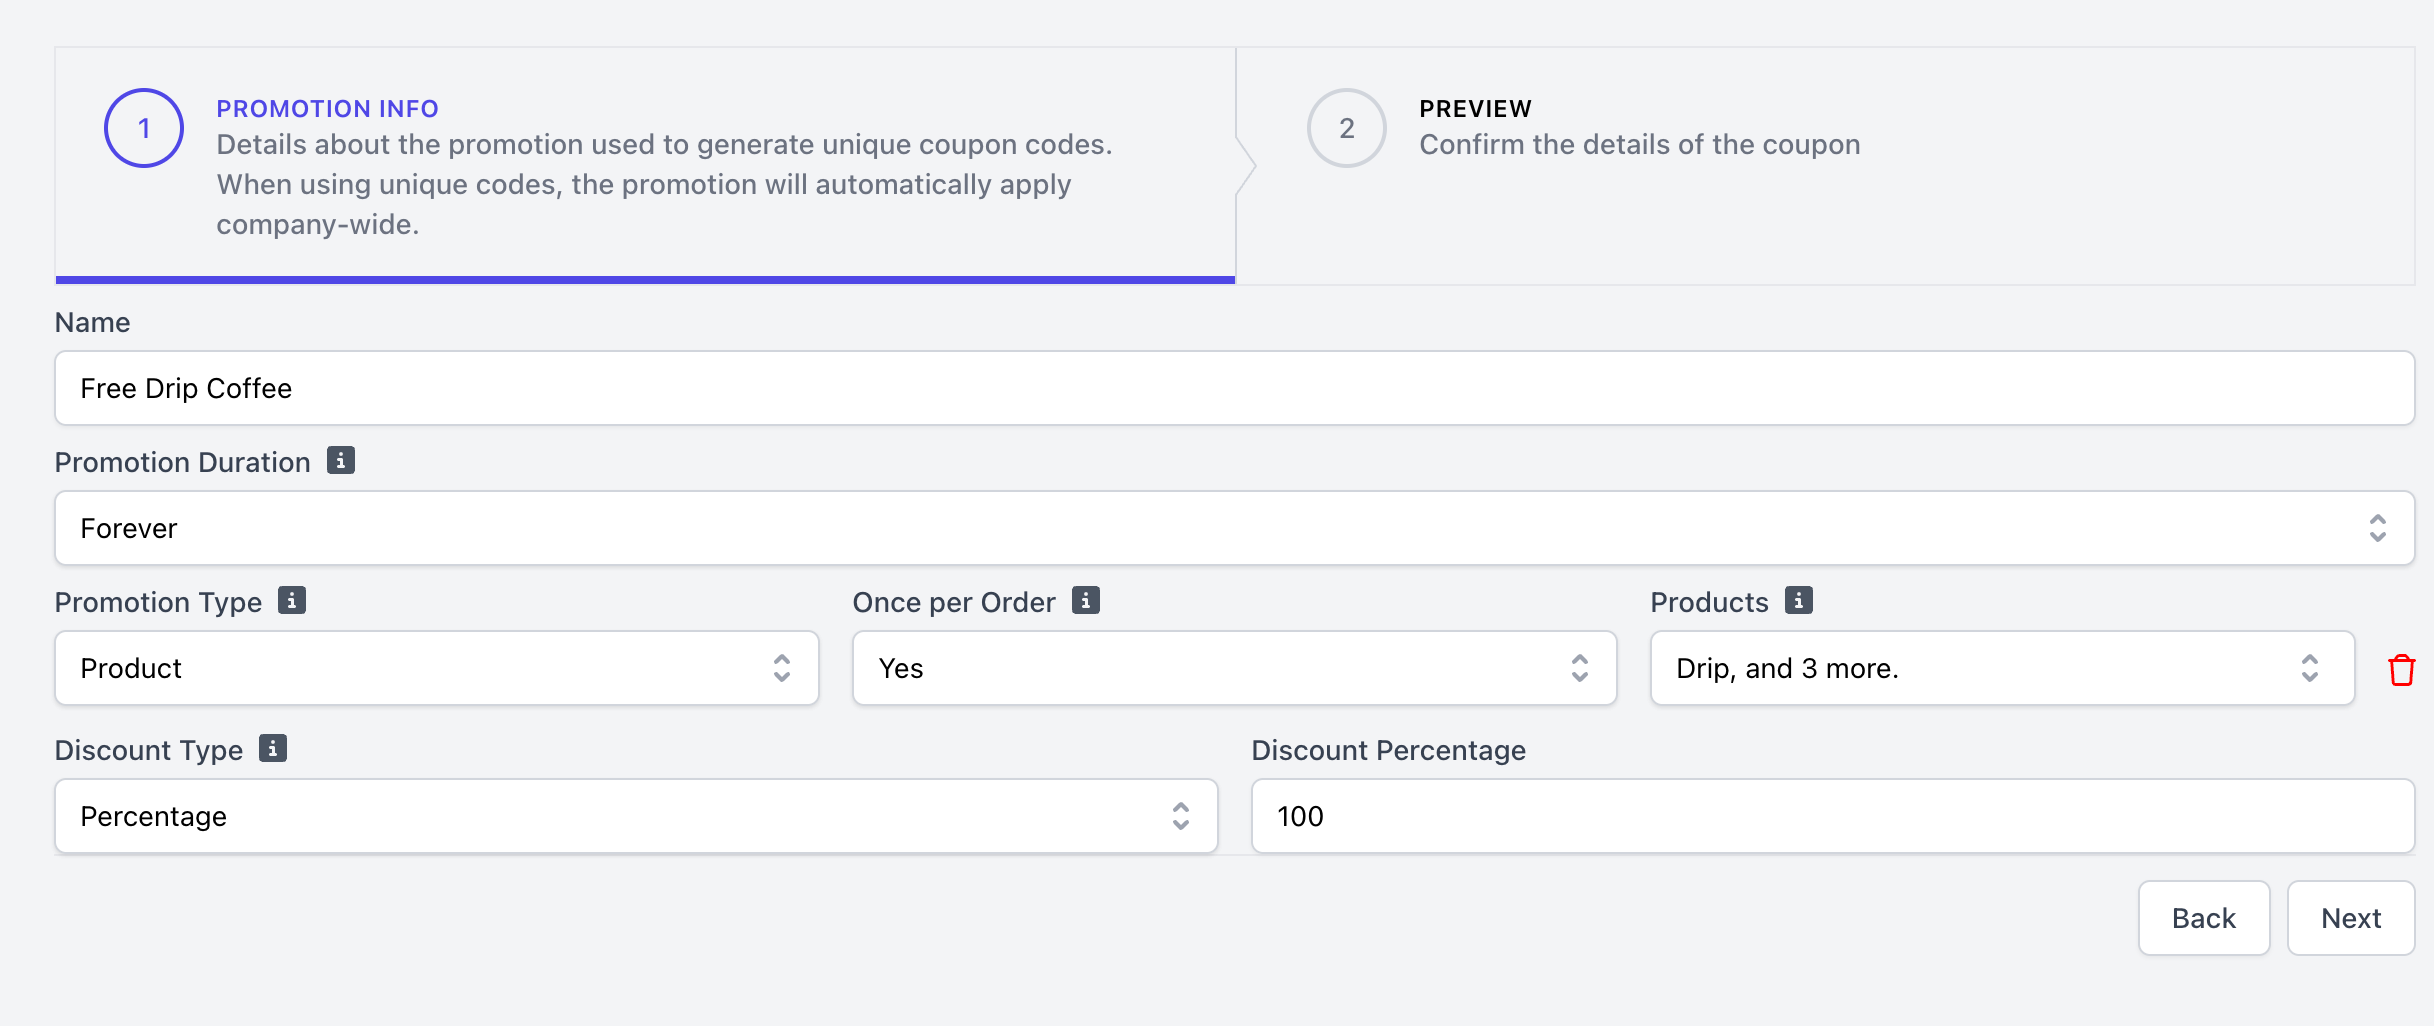This screenshot has width=2434, height=1026.
Task: Click the Name input field
Action: (1234, 388)
